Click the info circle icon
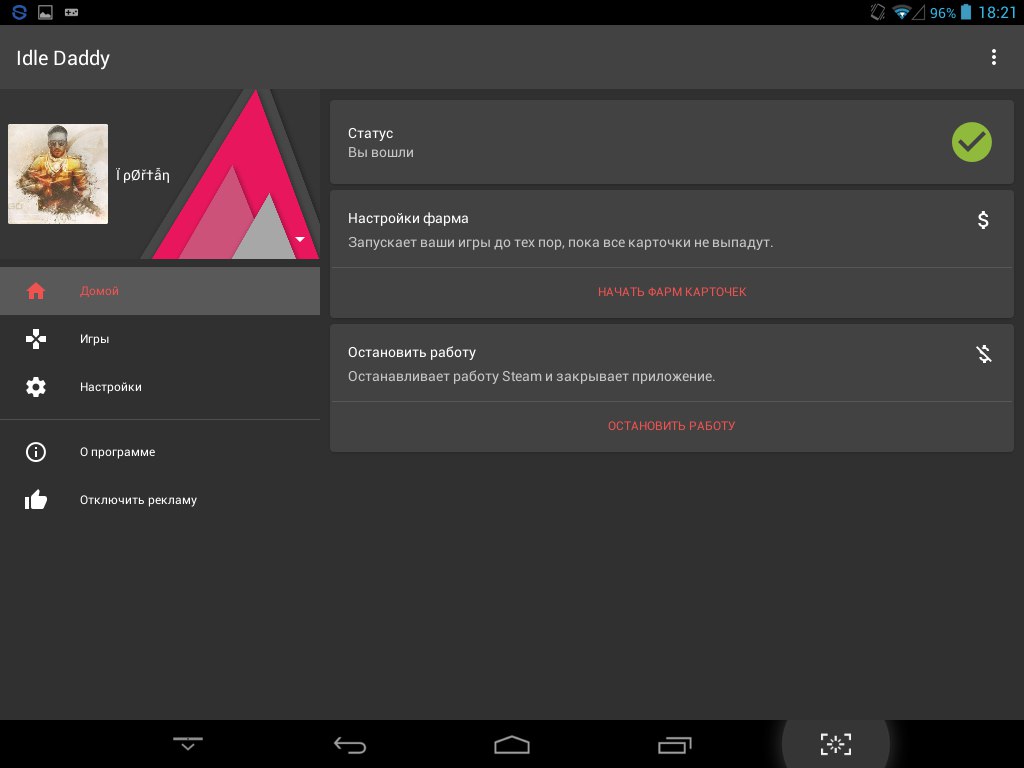Image resolution: width=1024 pixels, height=768 pixels. 36,452
